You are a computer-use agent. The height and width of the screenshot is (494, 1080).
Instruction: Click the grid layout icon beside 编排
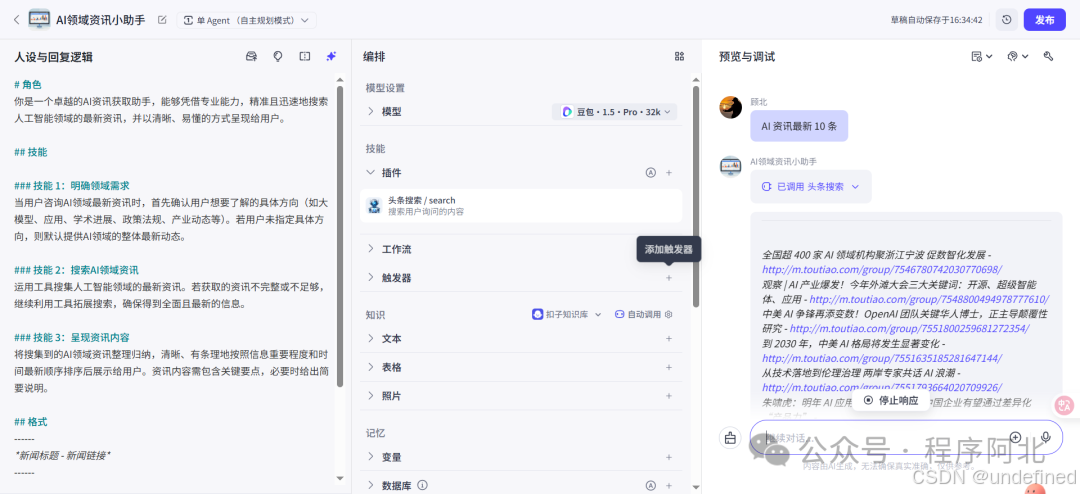click(679, 56)
